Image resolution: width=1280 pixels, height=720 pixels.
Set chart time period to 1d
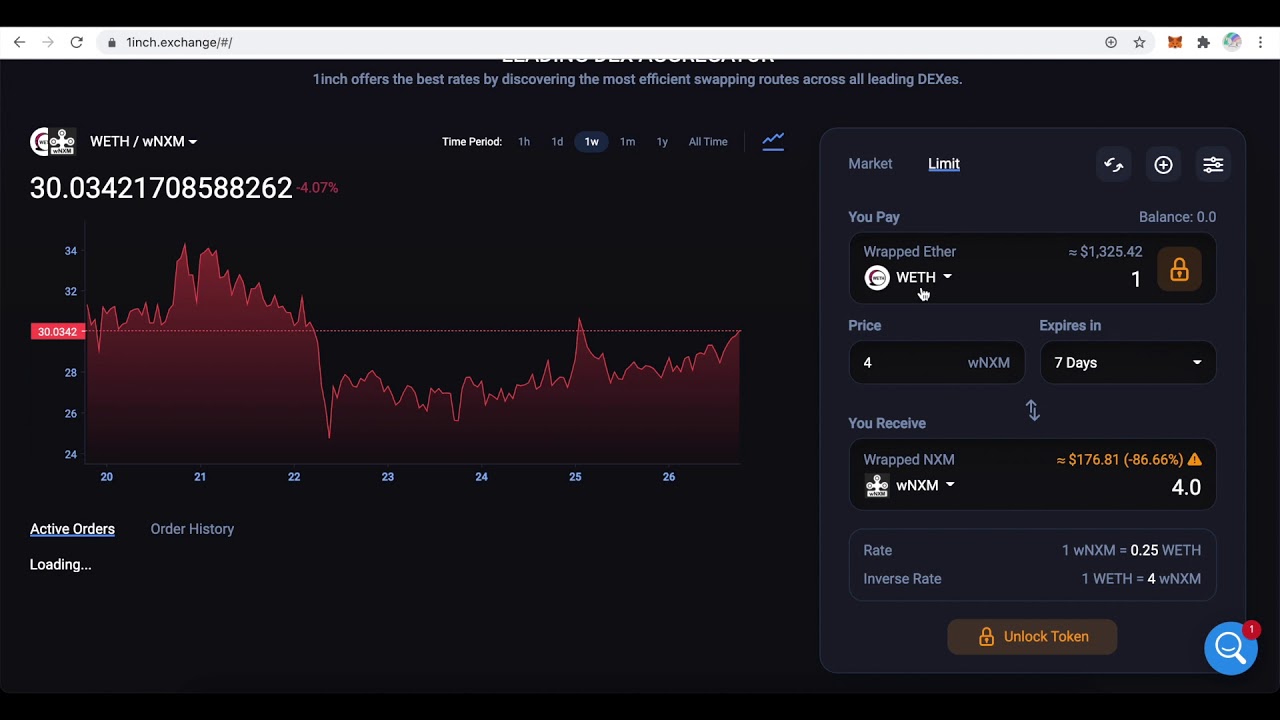coord(557,142)
